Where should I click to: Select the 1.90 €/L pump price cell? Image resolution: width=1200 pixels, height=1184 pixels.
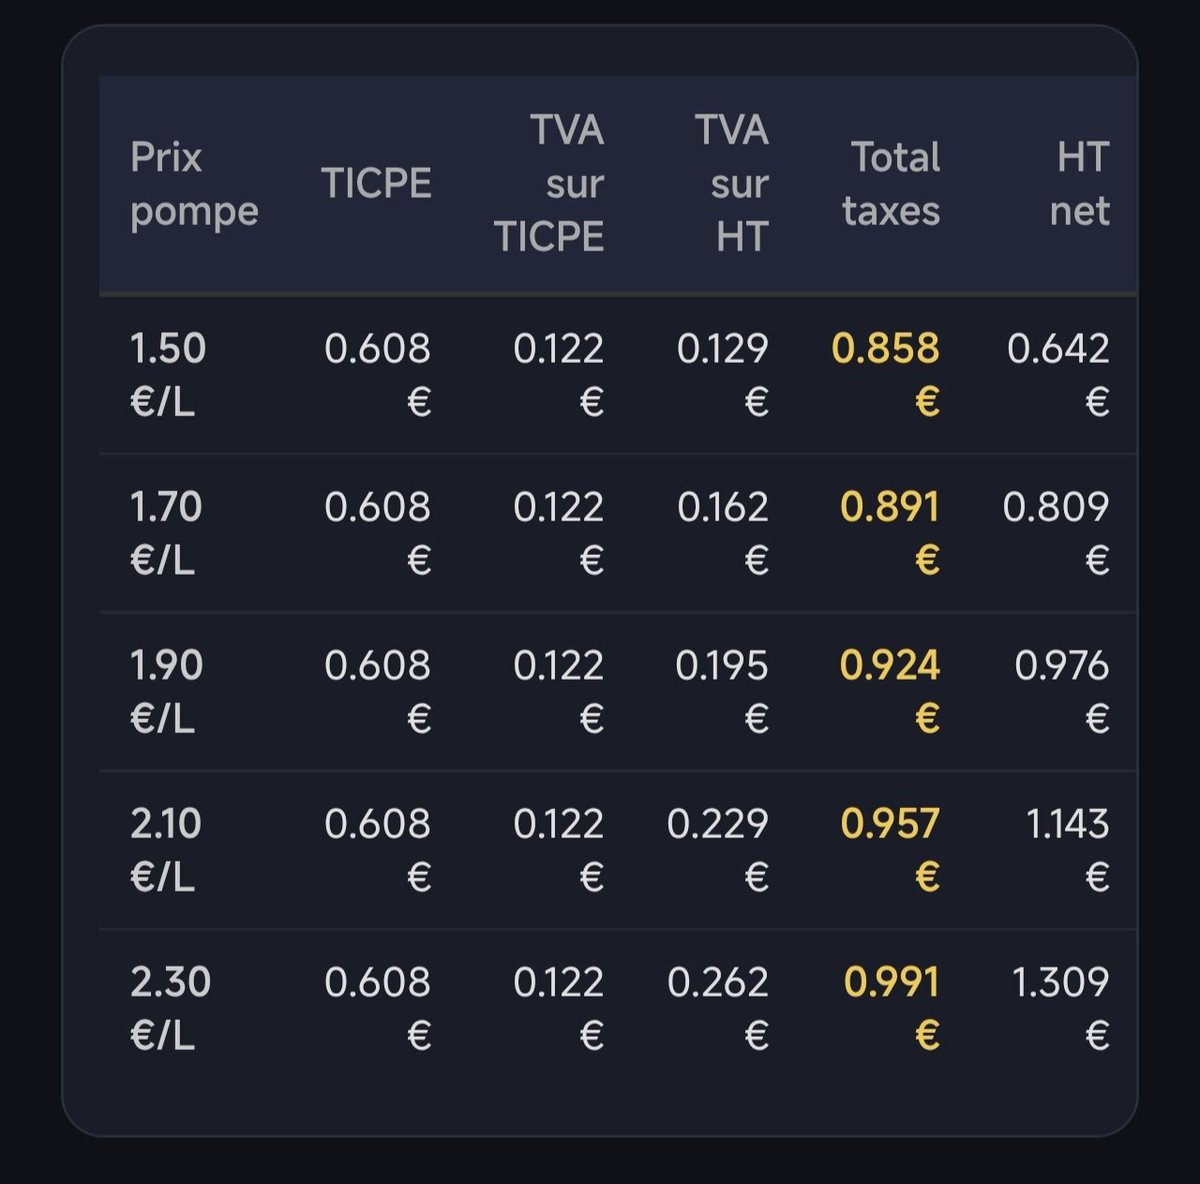pyautogui.click(x=166, y=691)
